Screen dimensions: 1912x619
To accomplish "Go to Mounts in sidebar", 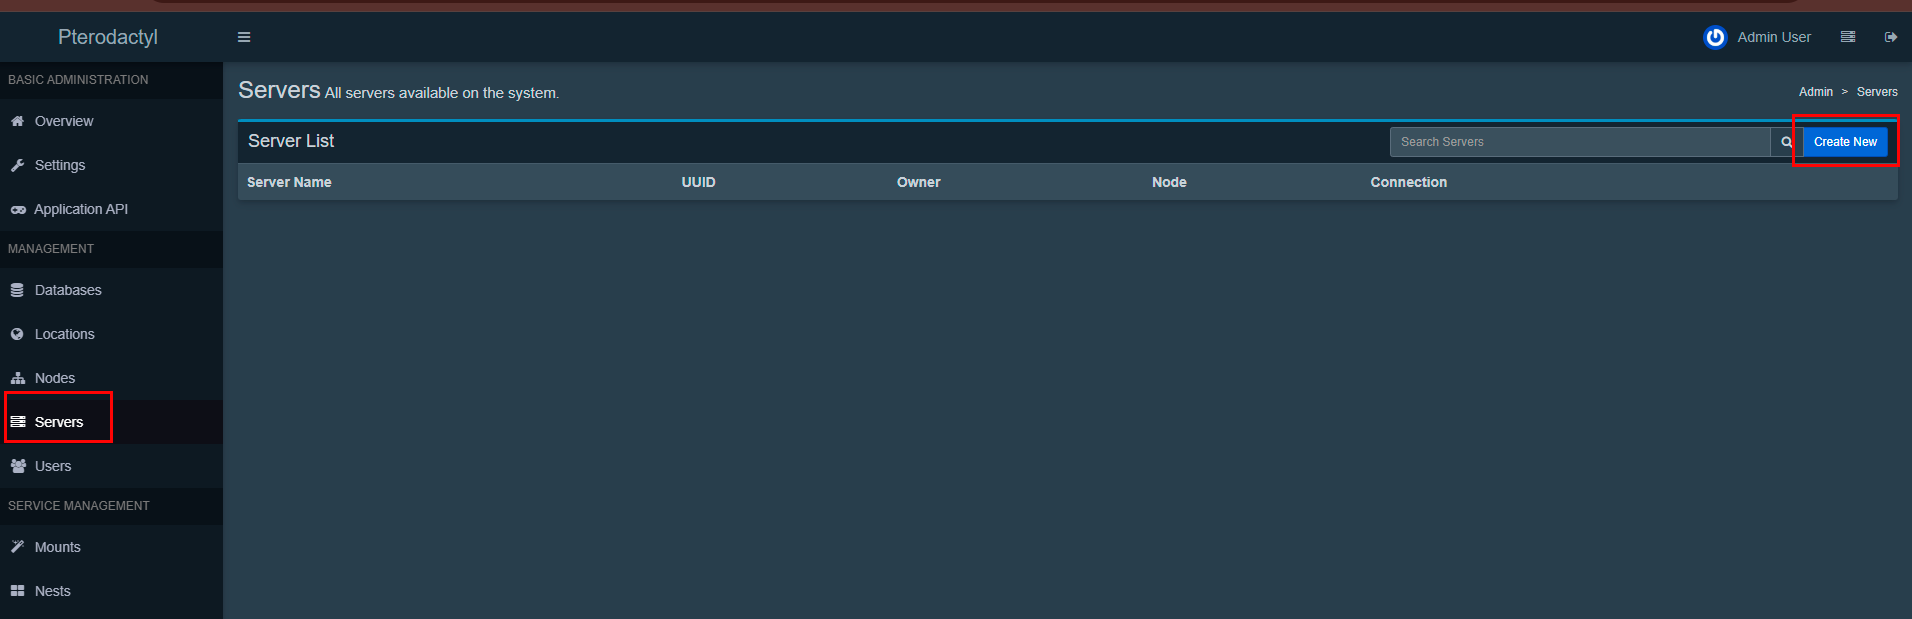I will (57, 547).
